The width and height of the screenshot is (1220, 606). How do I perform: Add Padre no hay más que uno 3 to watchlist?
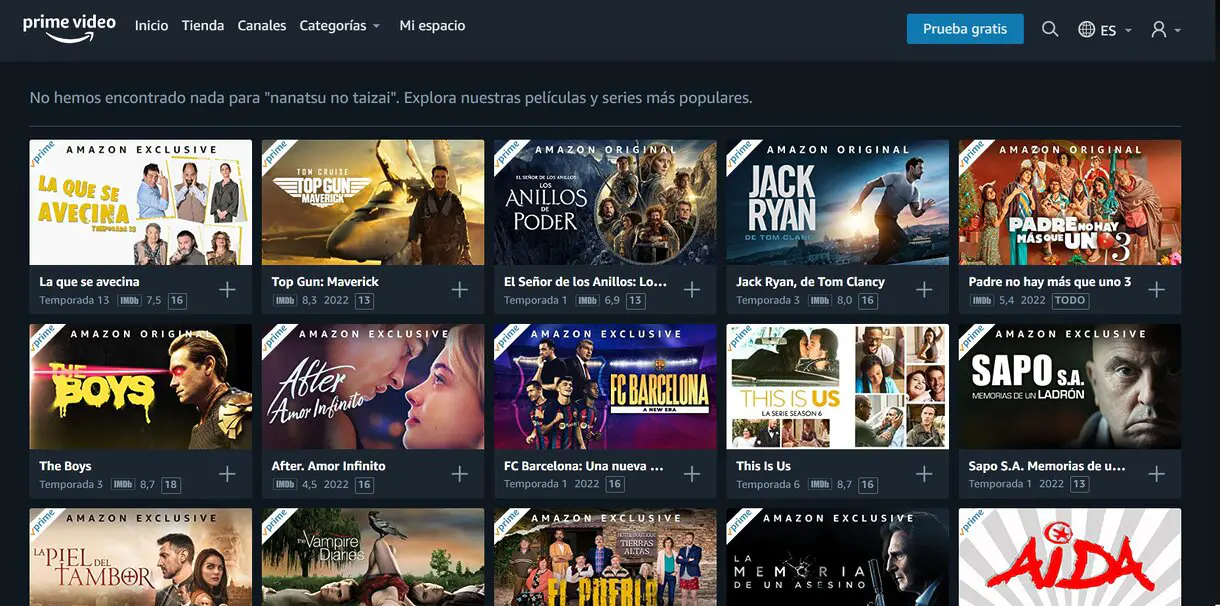[x=1157, y=290]
